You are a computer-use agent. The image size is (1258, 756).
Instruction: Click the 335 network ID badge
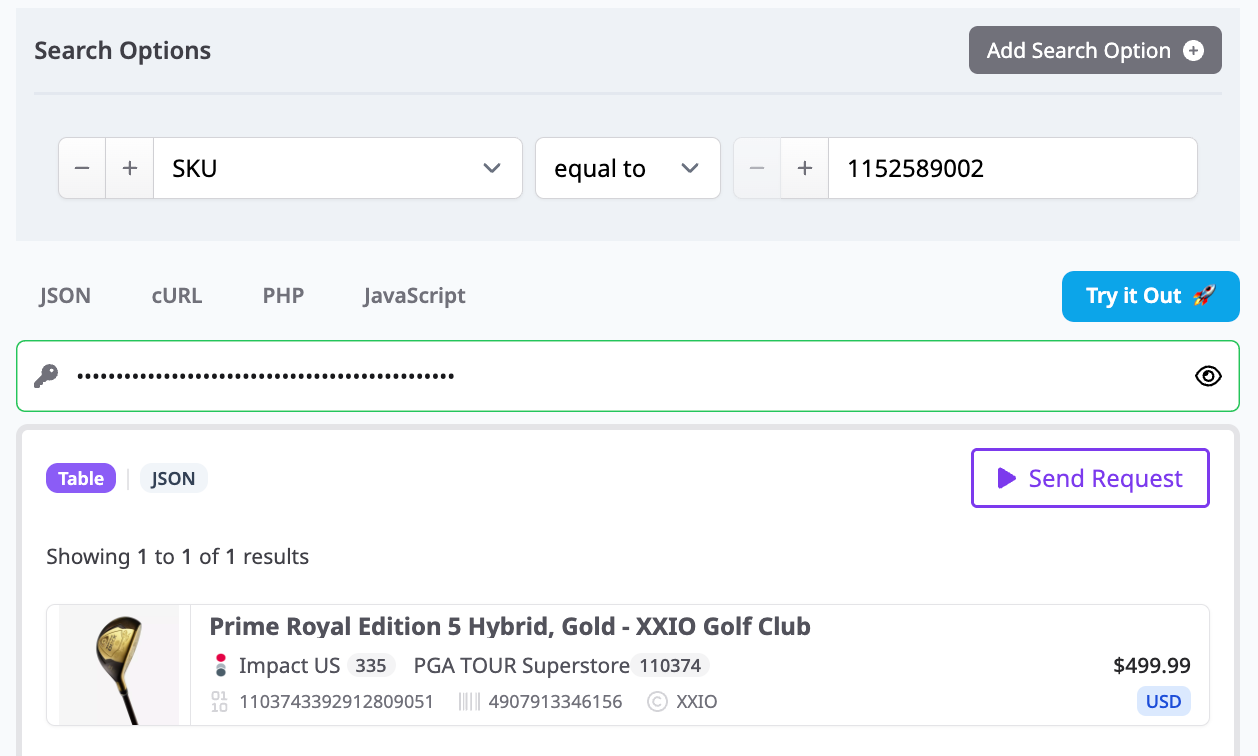371,666
